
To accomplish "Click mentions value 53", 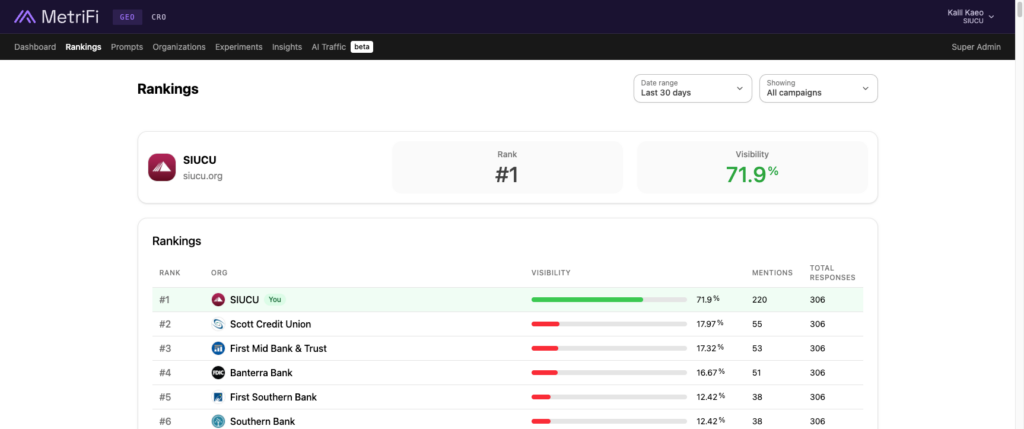I will click(757, 349).
